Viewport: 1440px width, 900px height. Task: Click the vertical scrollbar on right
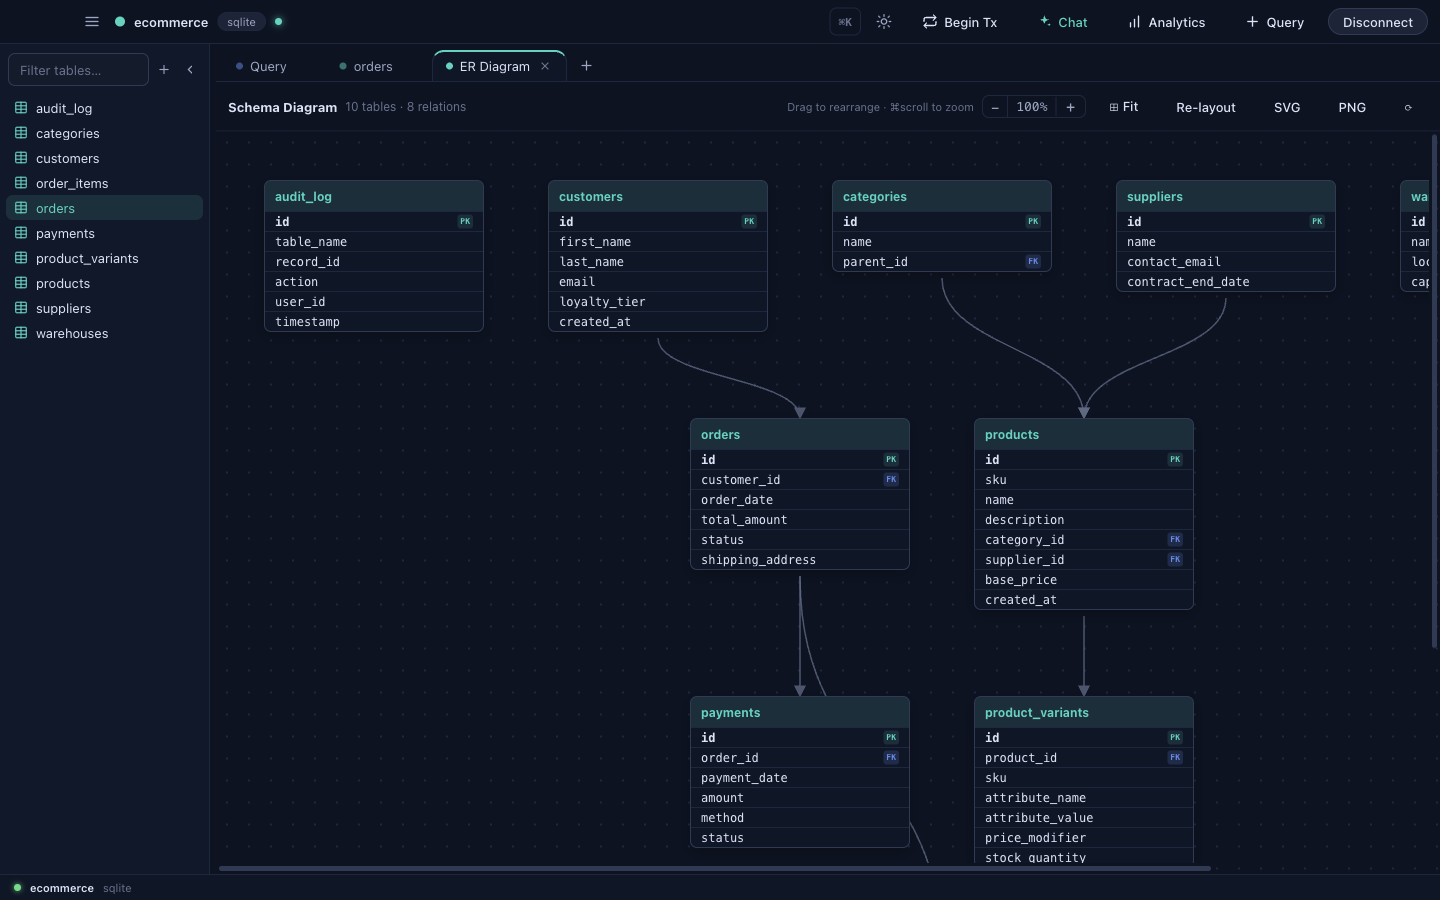click(1434, 390)
